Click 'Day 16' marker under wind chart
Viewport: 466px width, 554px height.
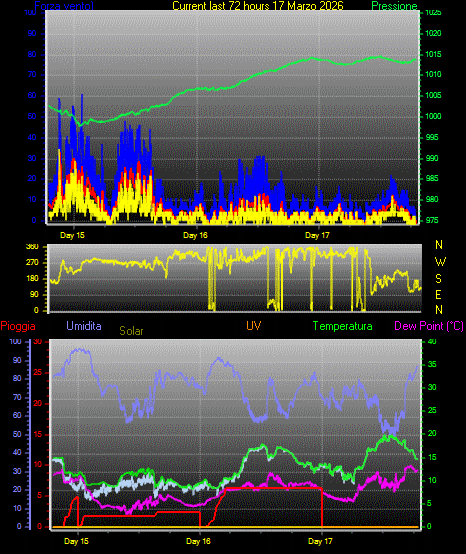[195, 235]
